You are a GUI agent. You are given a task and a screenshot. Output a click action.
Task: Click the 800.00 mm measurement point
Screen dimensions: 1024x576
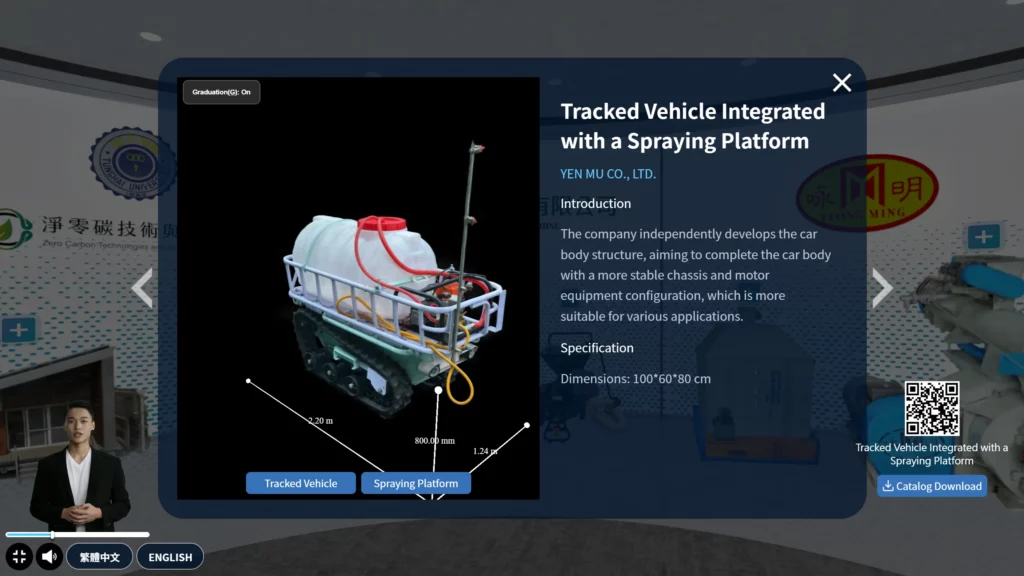tap(438, 390)
